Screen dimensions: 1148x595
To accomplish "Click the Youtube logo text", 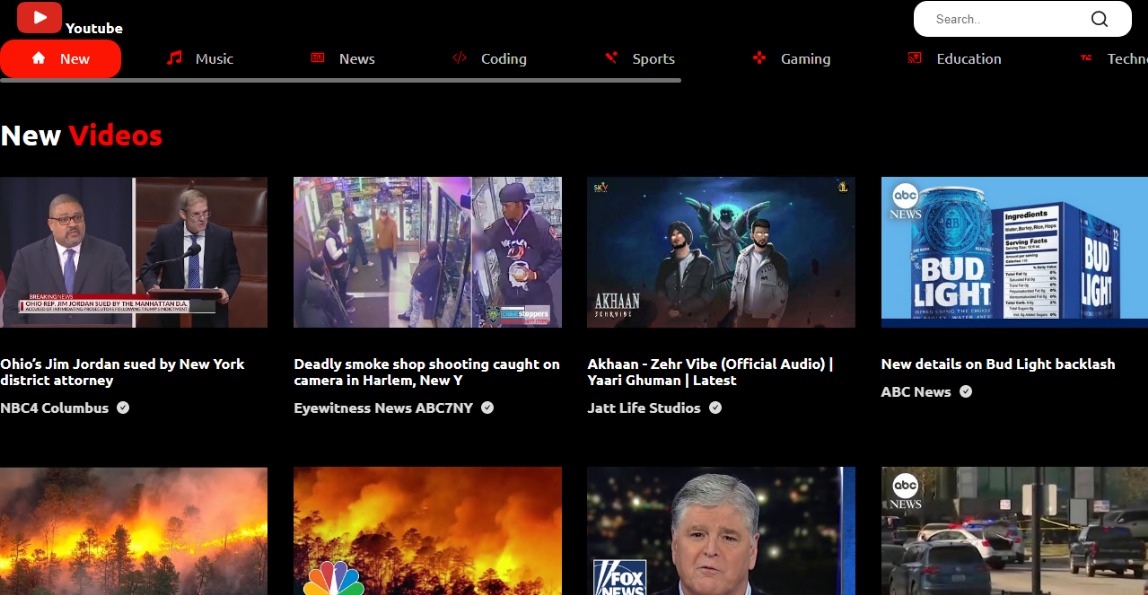I will pyautogui.click(x=94, y=28).
